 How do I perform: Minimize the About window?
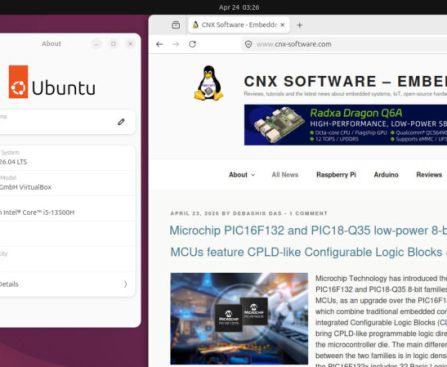[96, 44]
